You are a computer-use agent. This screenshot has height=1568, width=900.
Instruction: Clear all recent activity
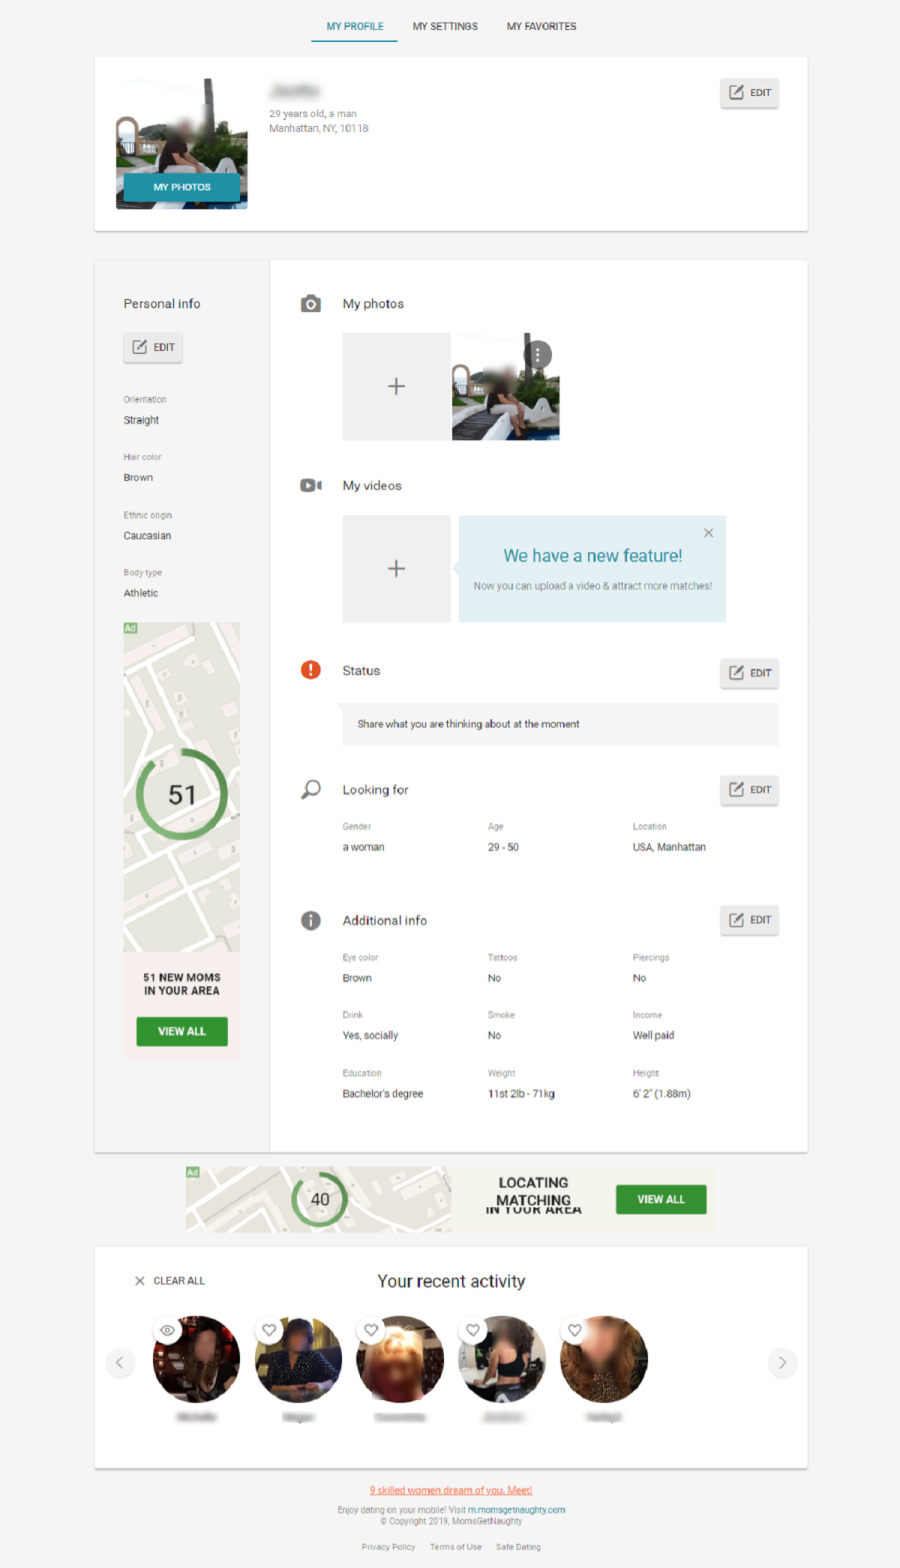pos(169,1281)
